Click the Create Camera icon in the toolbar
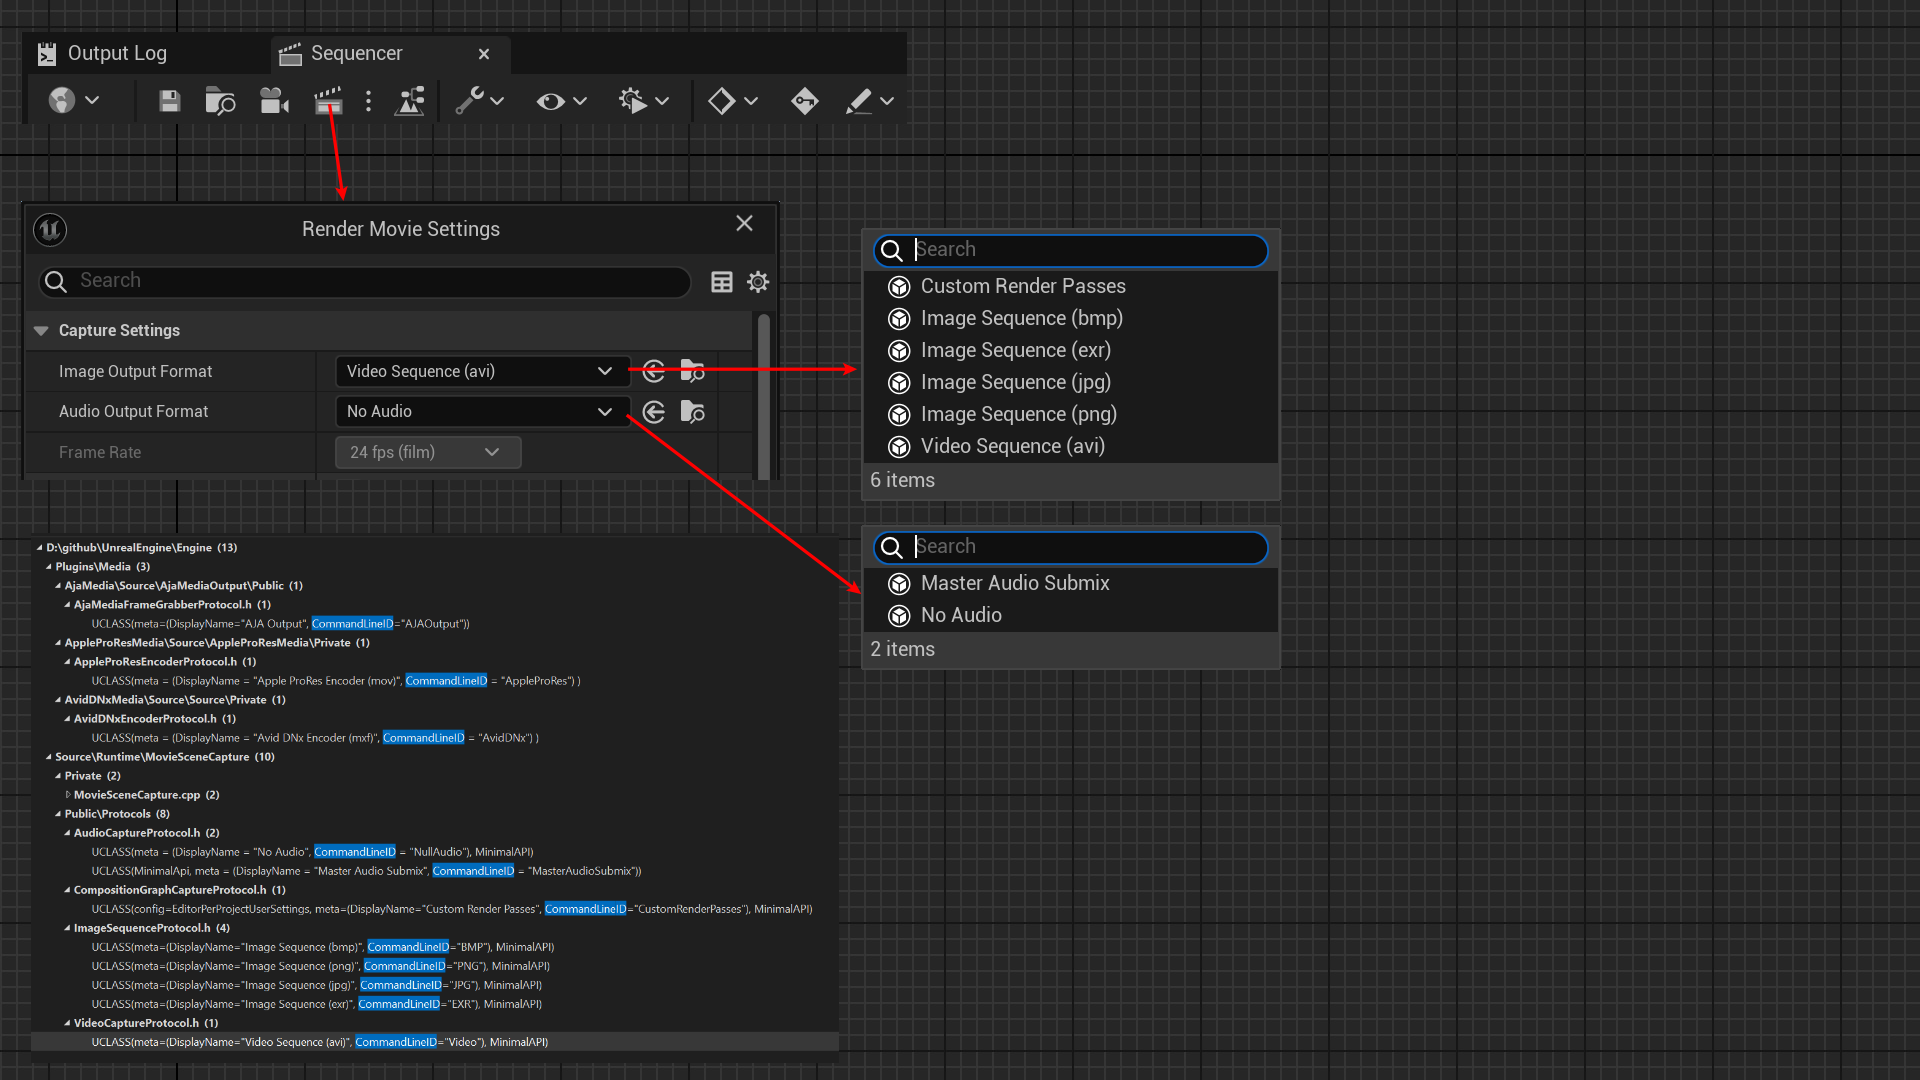Viewport: 1920px width, 1080px height. [x=274, y=101]
